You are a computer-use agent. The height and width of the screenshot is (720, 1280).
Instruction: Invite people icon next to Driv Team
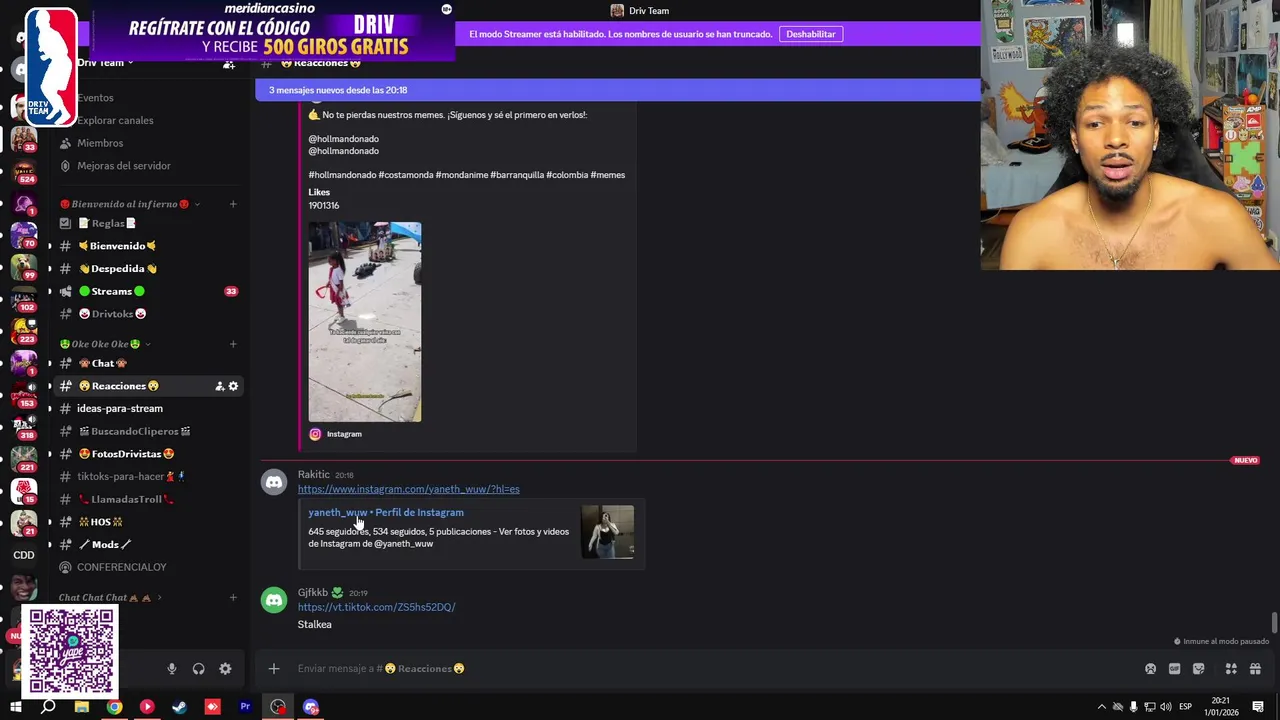point(229,63)
